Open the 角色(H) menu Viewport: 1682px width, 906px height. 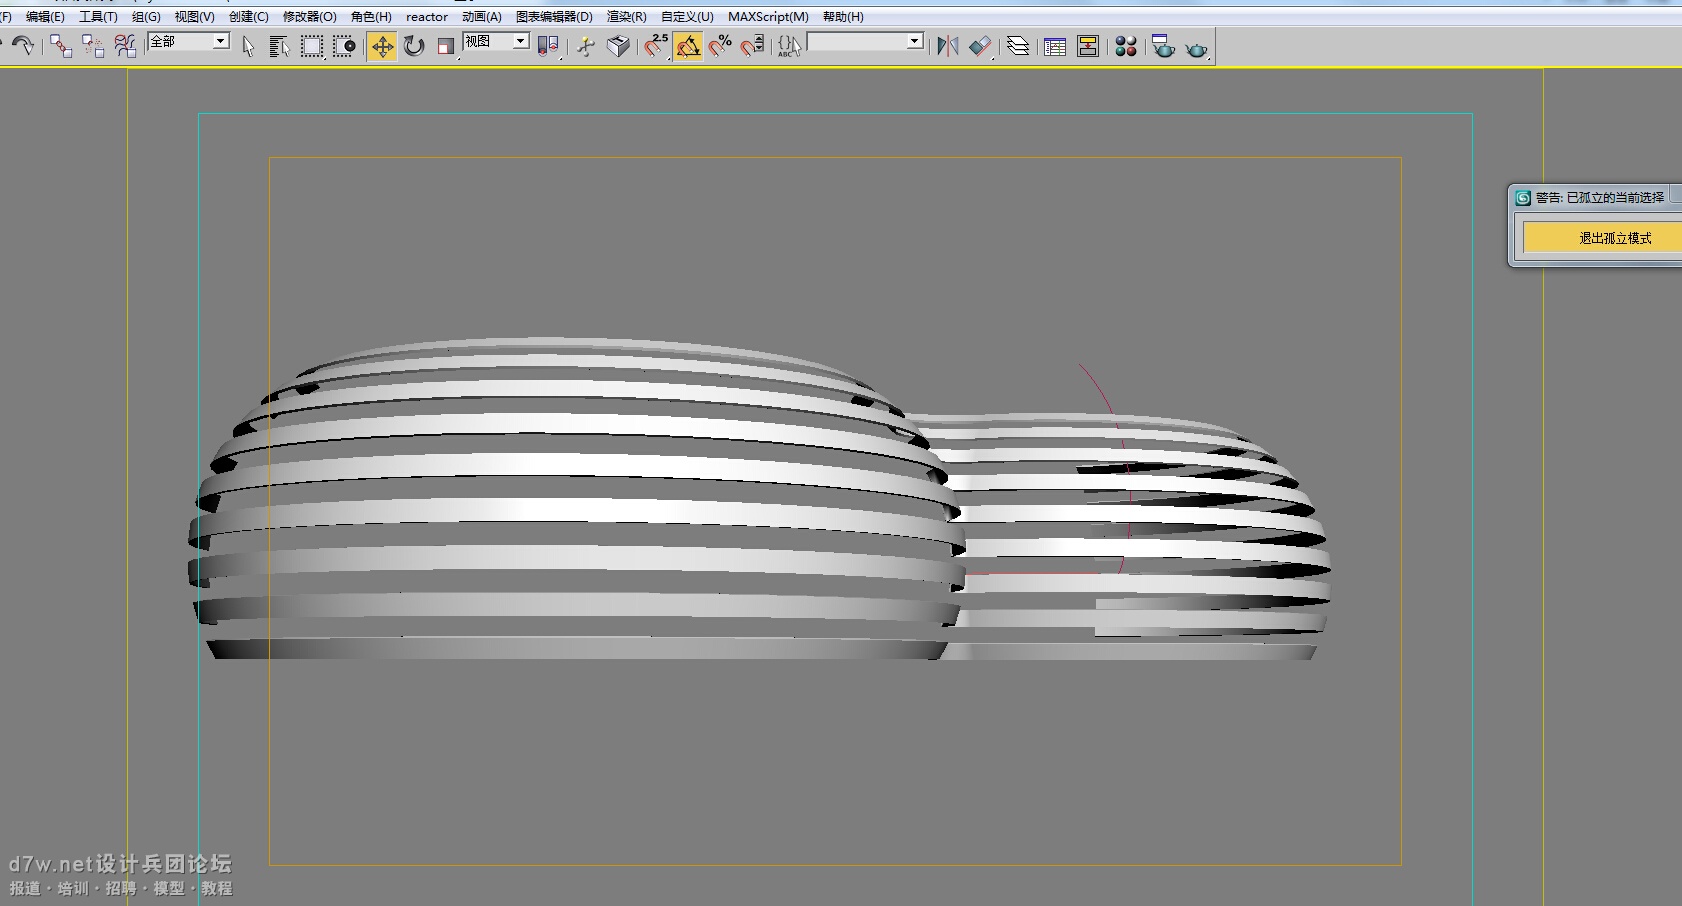(371, 17)
